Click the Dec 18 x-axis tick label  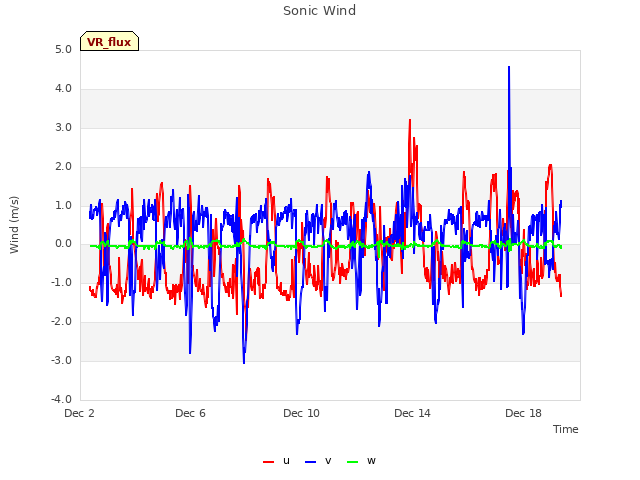point(523,413)
